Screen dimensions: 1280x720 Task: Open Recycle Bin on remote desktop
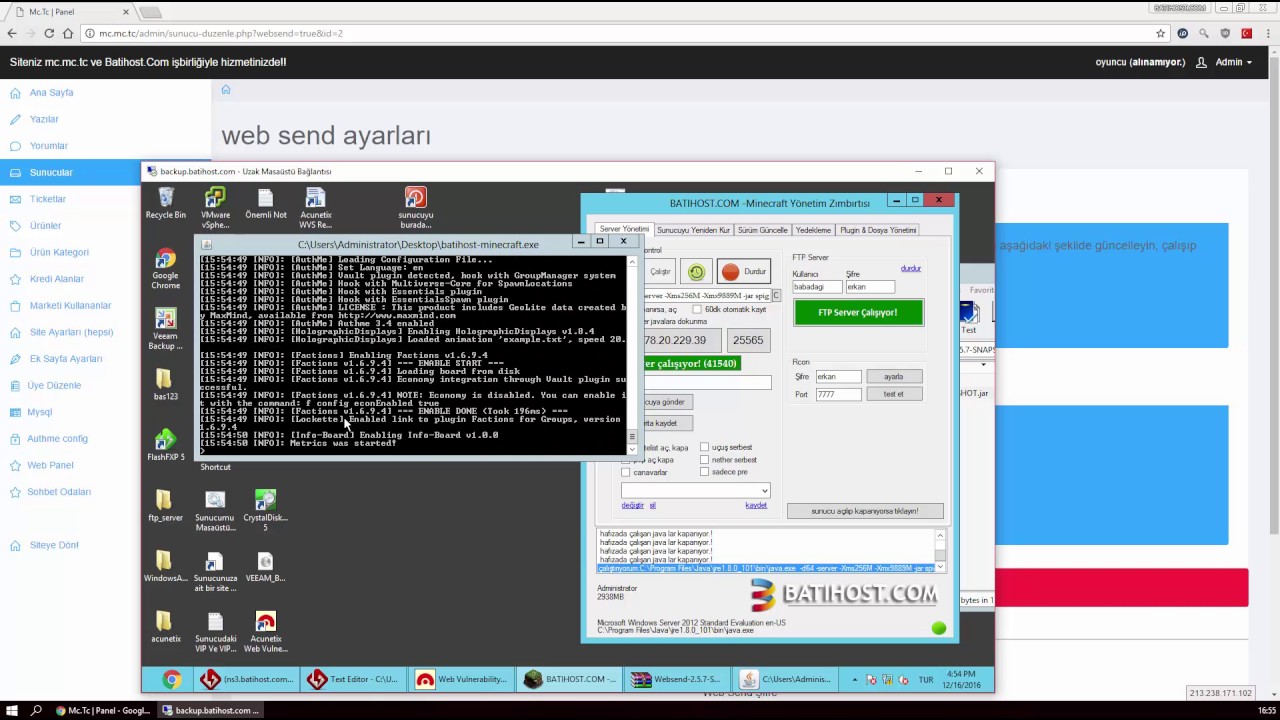[x=166, y=203]
